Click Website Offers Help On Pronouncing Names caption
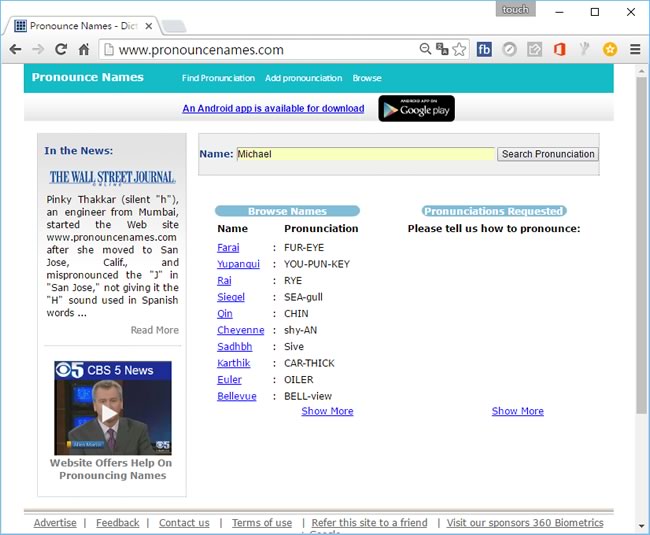The height and width of the screenshot is (535, 650). [x=111, y=469]
